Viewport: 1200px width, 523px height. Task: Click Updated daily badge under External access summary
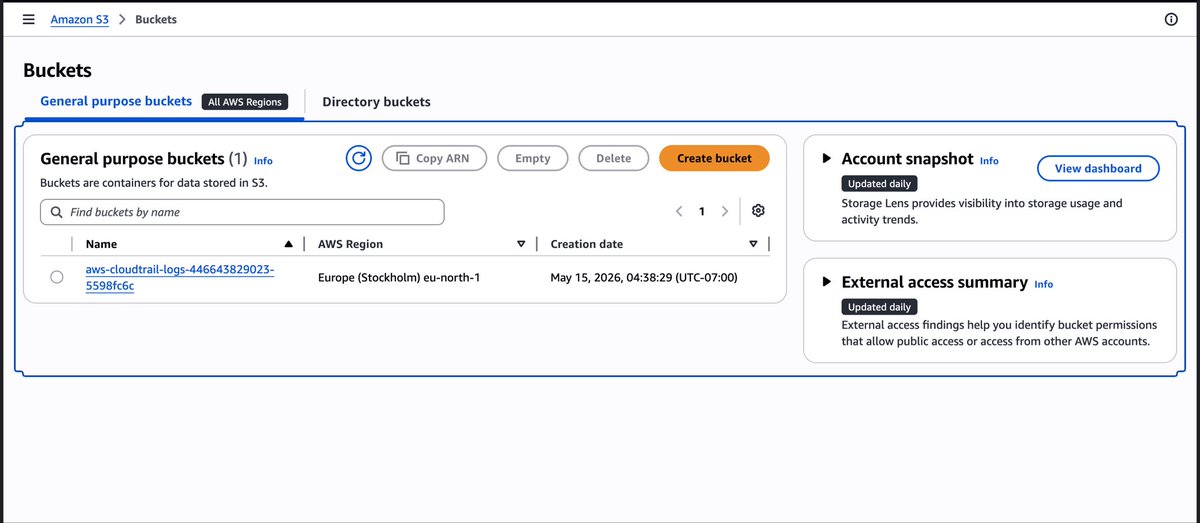[879, 307]
